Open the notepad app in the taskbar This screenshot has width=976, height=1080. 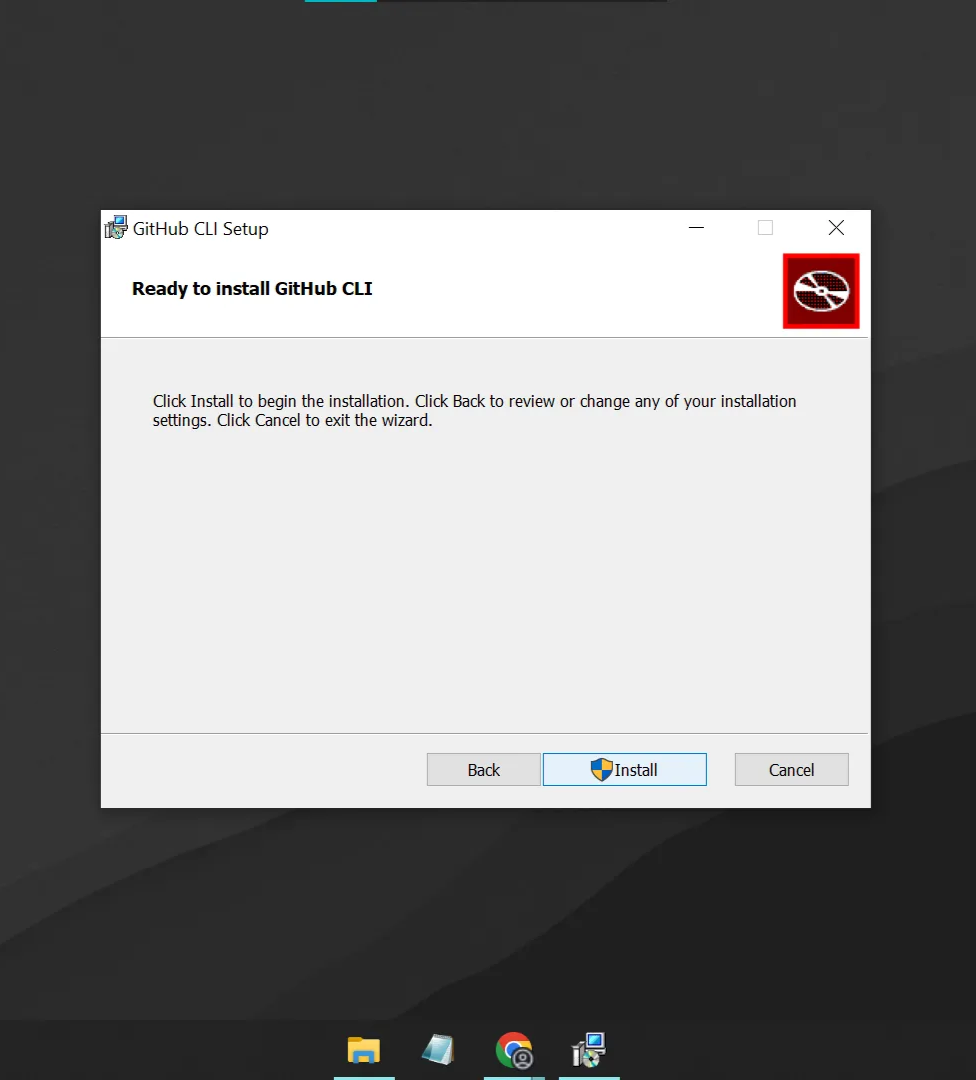point(438,1050)
